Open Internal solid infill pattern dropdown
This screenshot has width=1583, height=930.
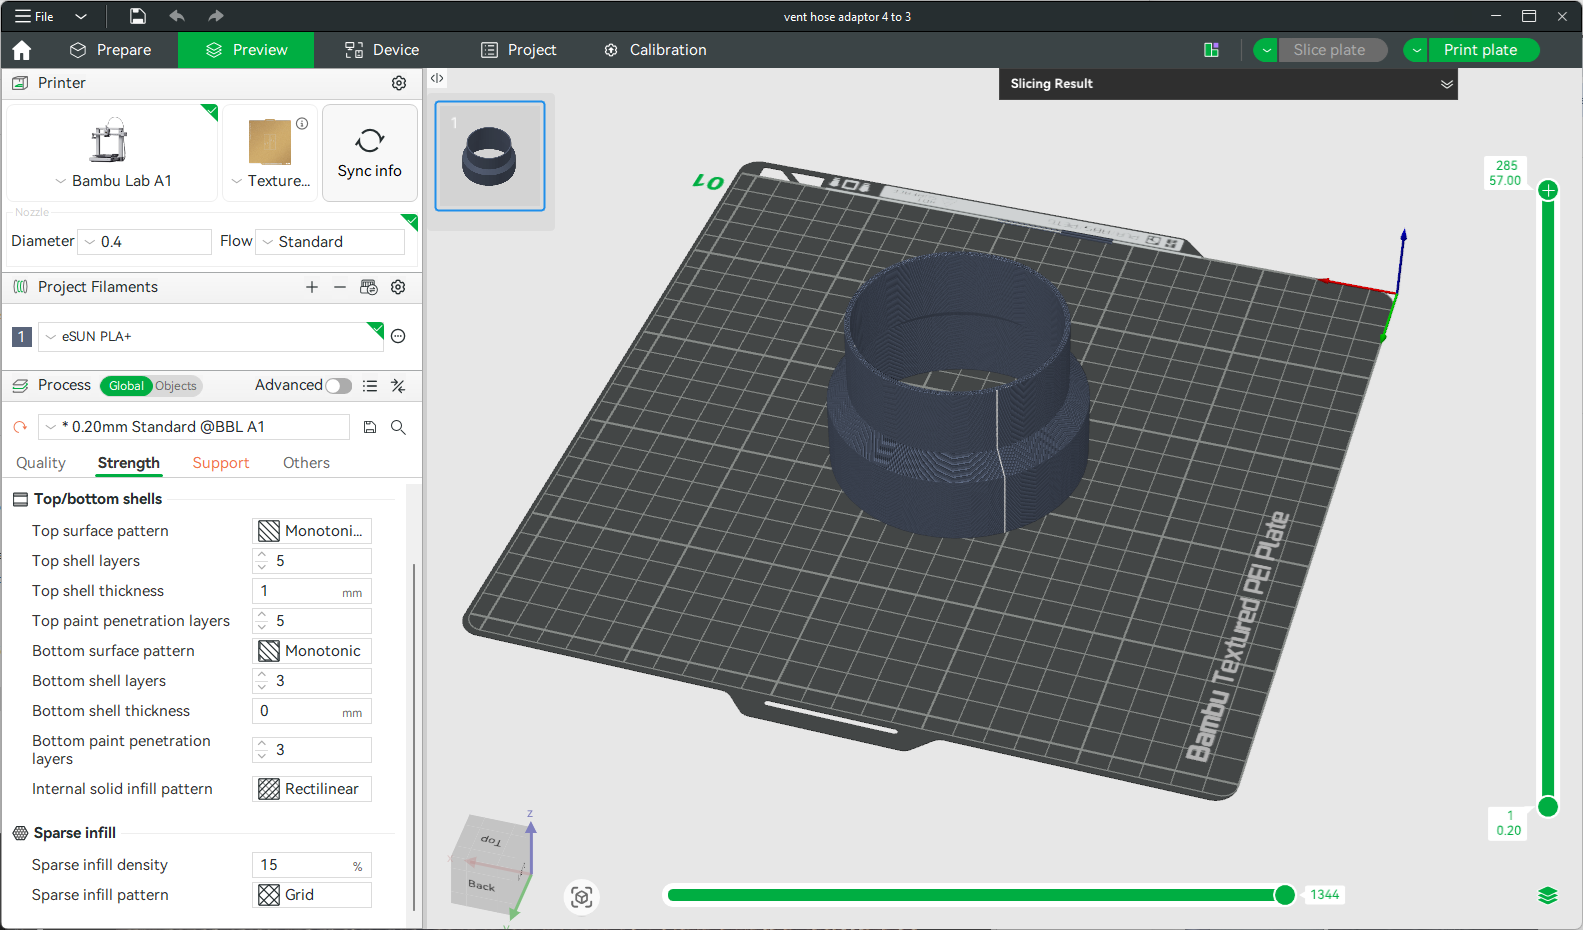pyautogui.click(x=312, y=789)
